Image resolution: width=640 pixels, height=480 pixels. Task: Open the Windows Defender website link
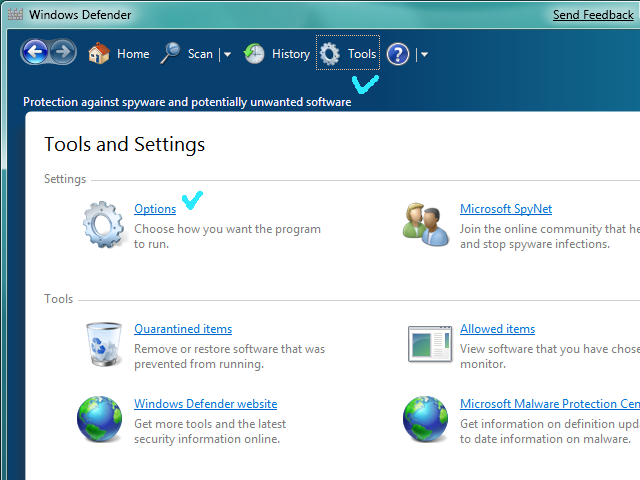205,404
